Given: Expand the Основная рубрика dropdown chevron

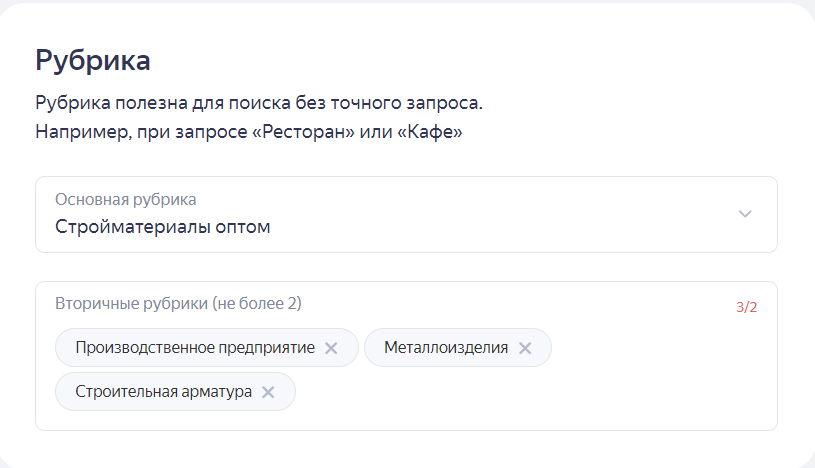Looking at the screenshot, I should [745, 214].
